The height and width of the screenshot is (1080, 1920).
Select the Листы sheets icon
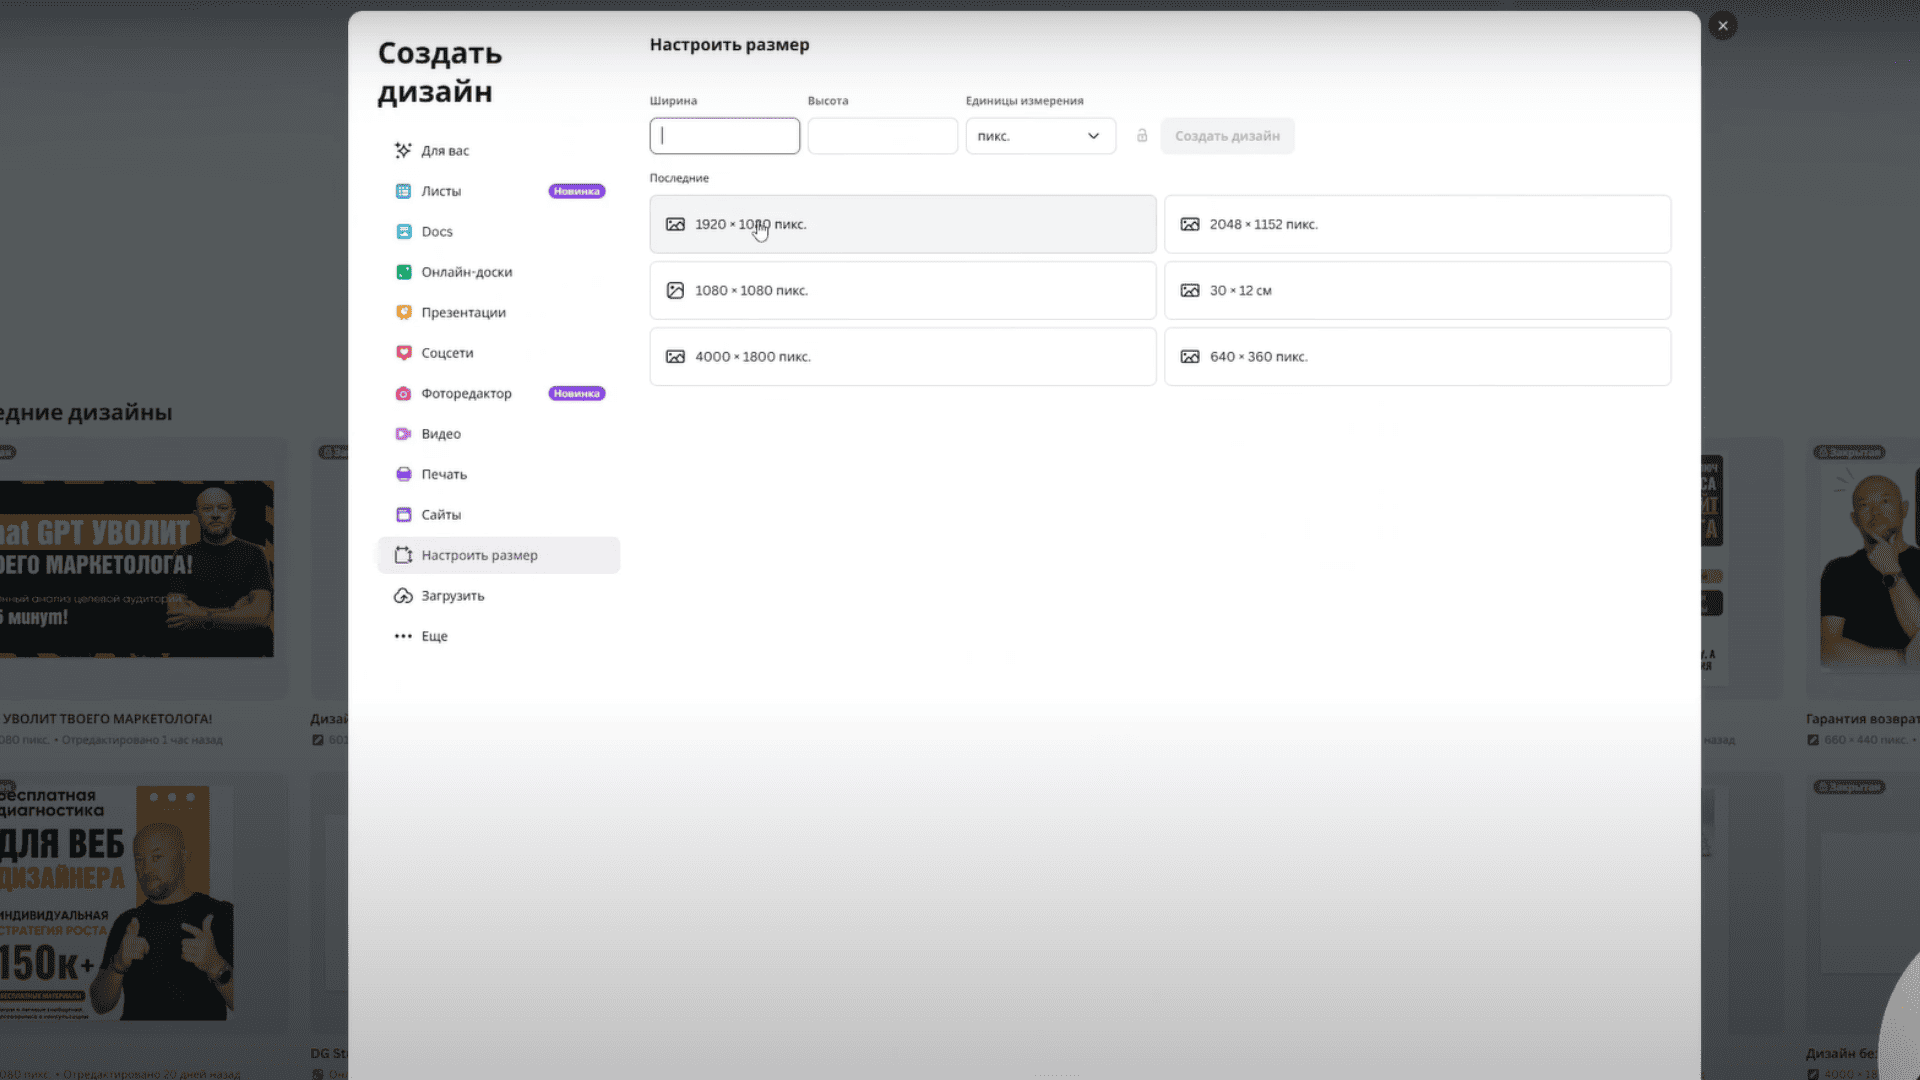[403, 191]
